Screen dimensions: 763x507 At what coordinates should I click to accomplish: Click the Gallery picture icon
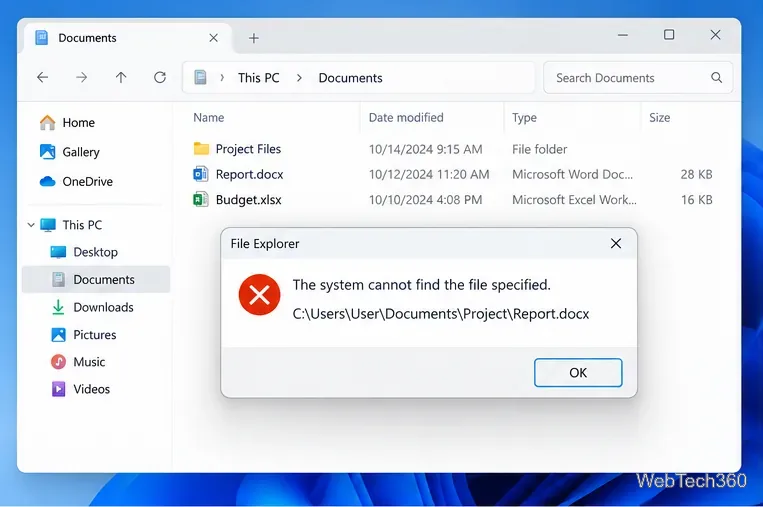pyautogui.click(x=47, y=152)
